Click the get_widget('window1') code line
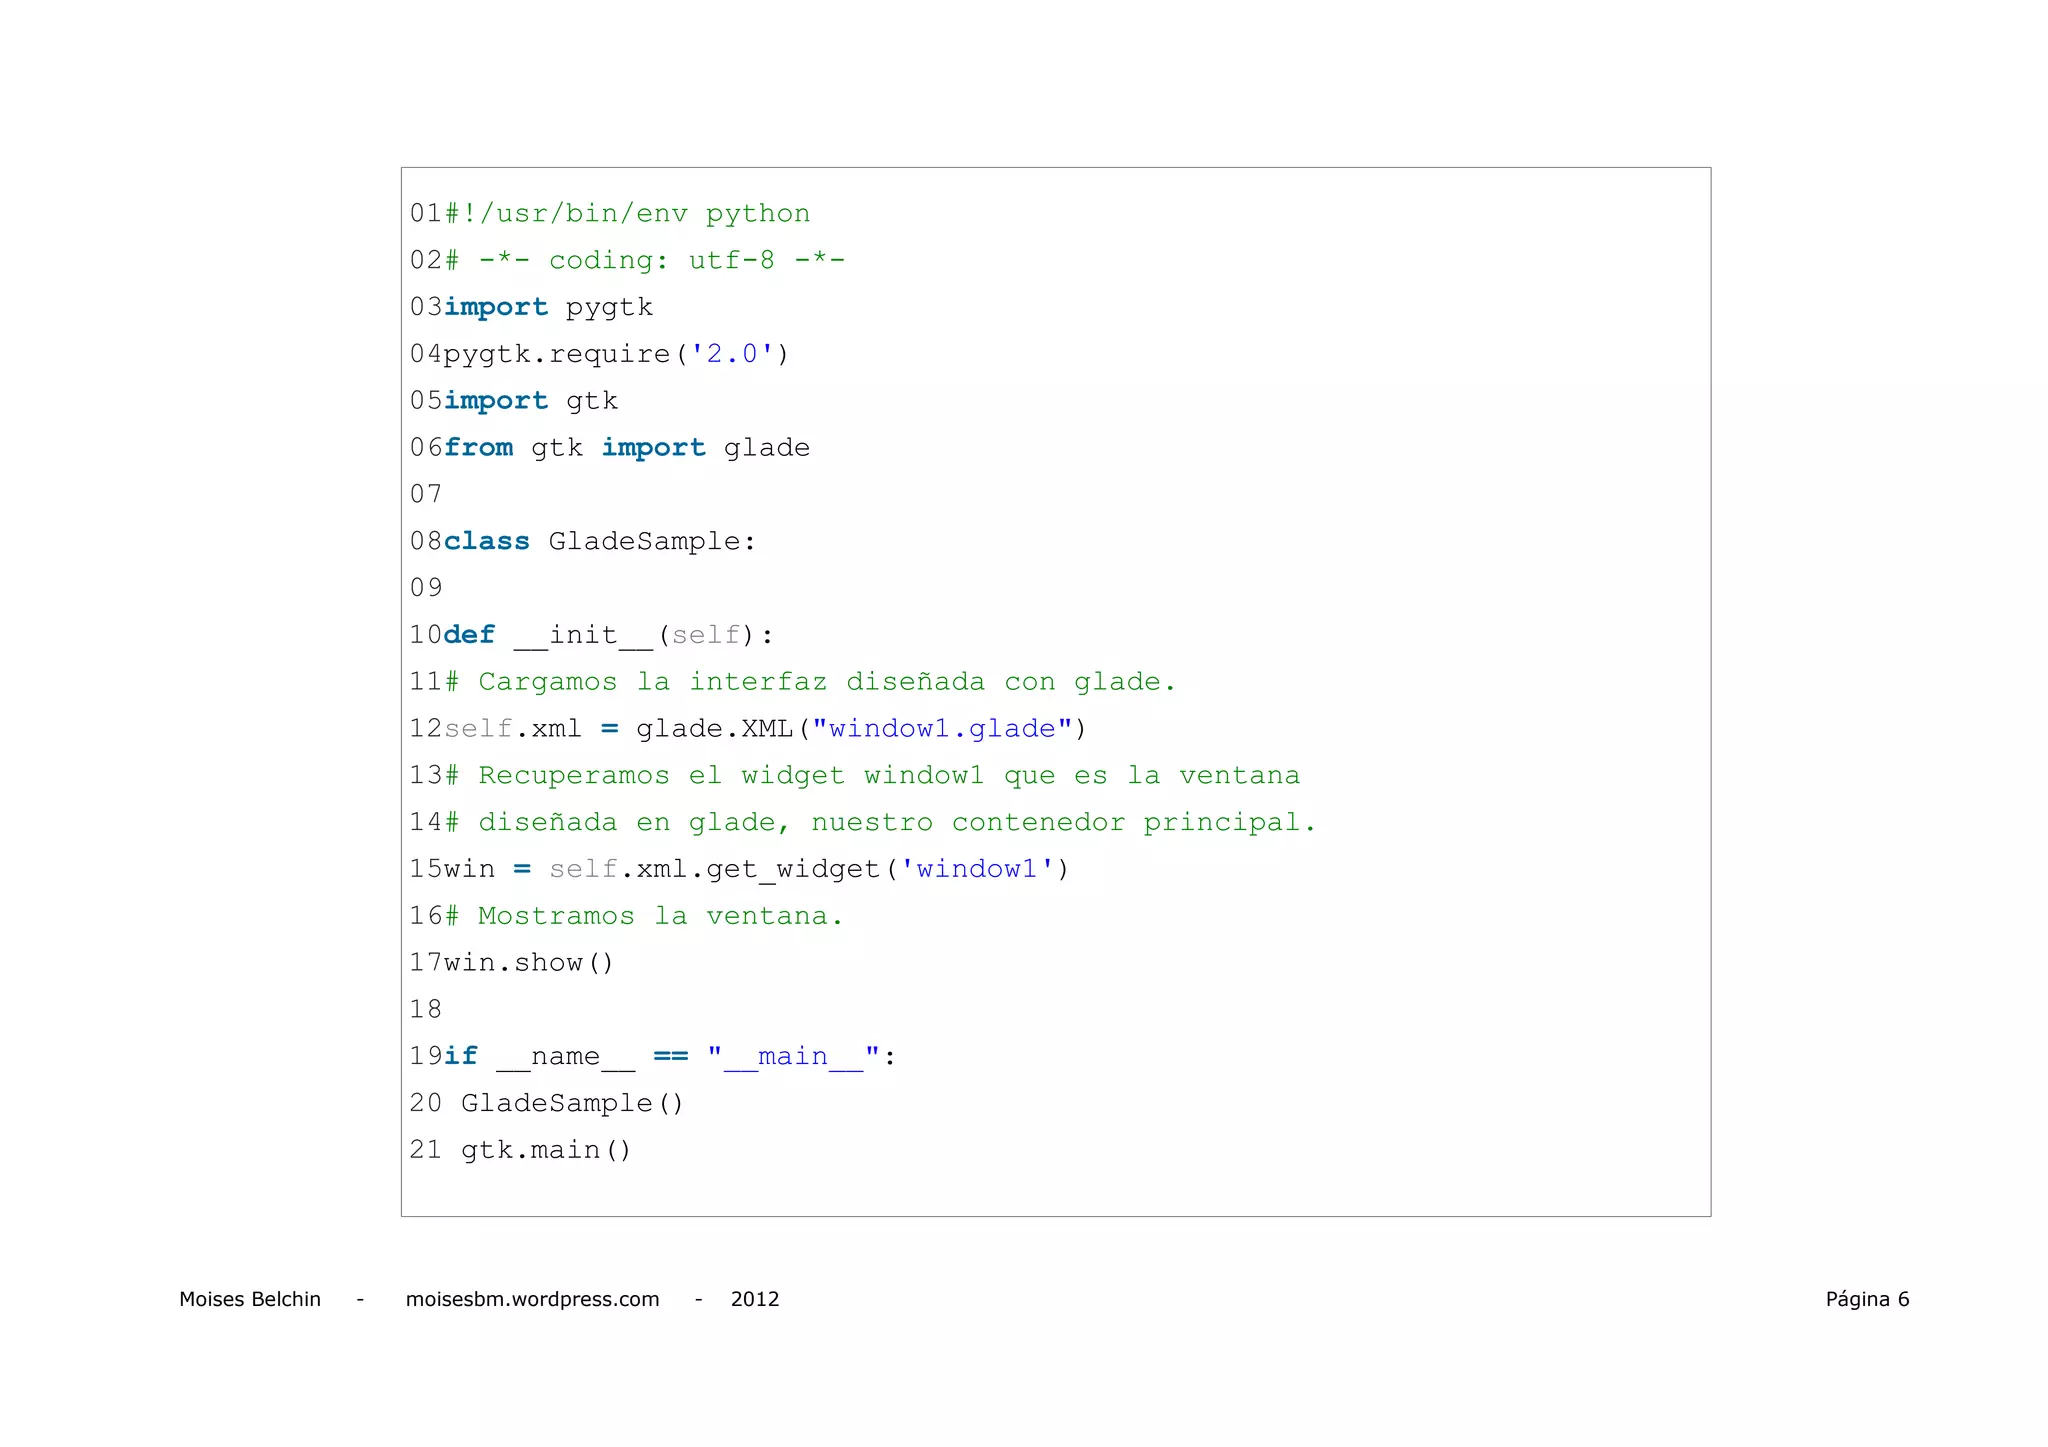The image size is (2048, 1447). point(755,869)
